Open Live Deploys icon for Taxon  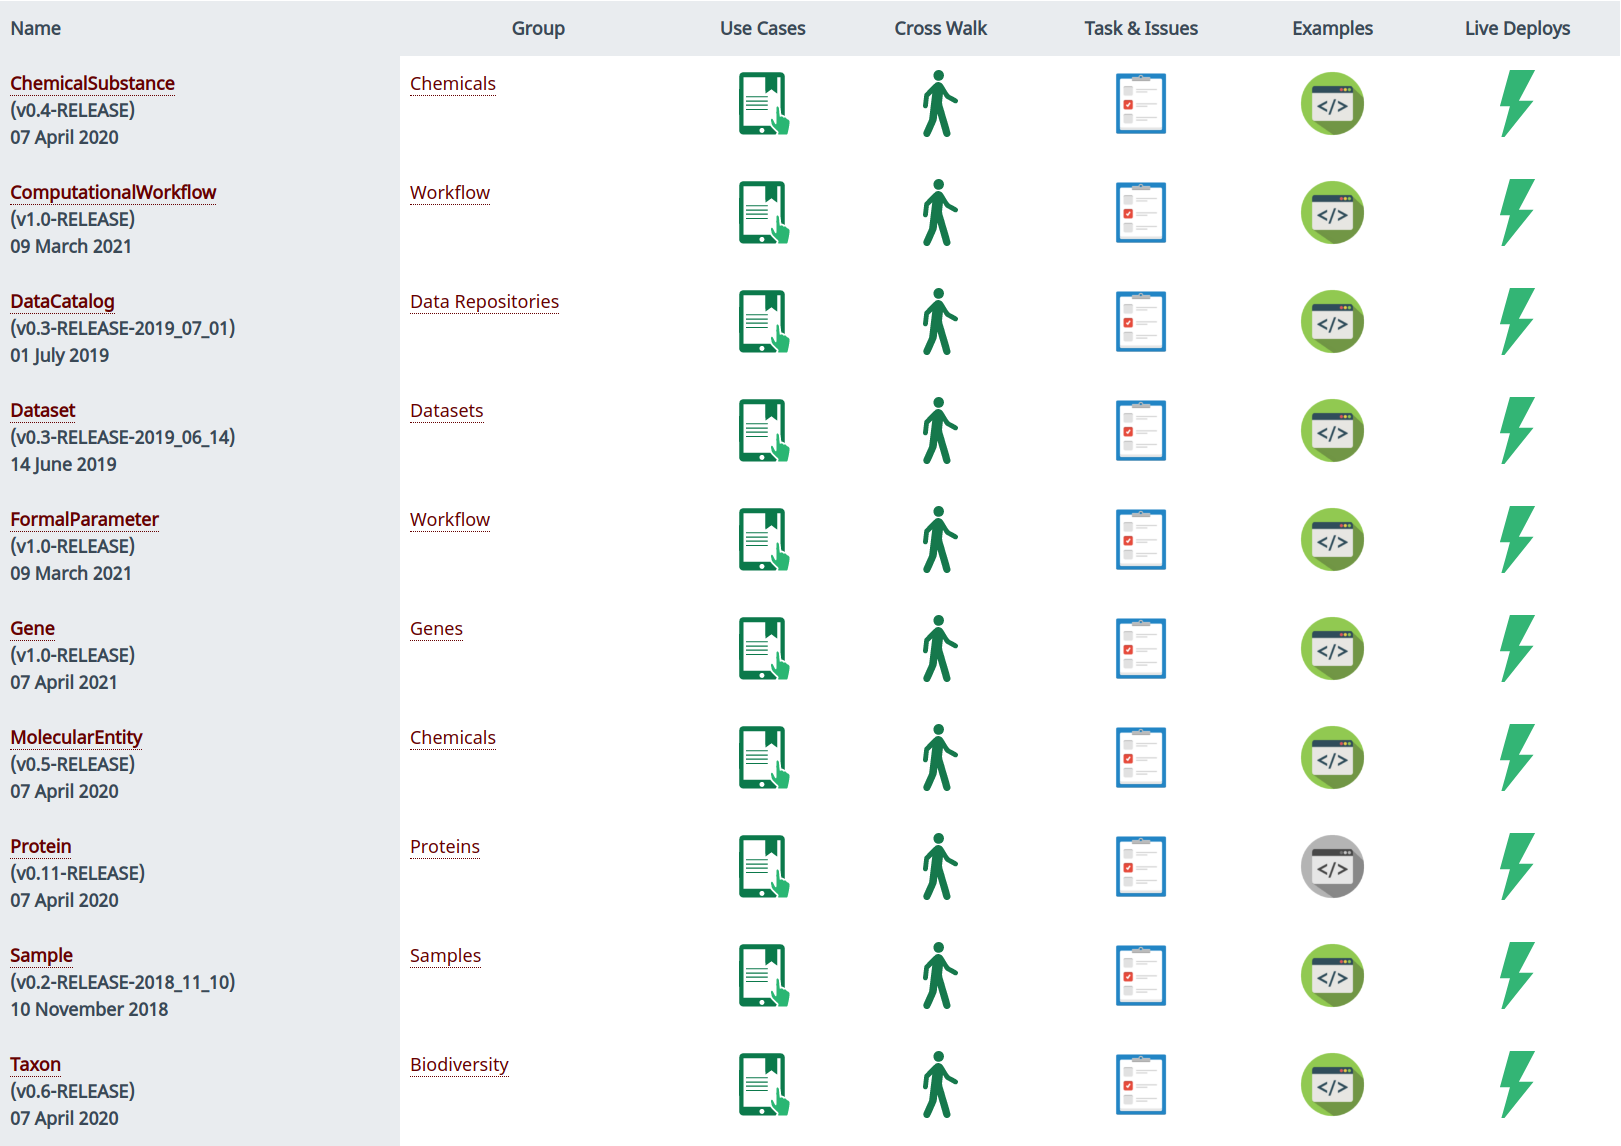(x=1517, y=1084)
